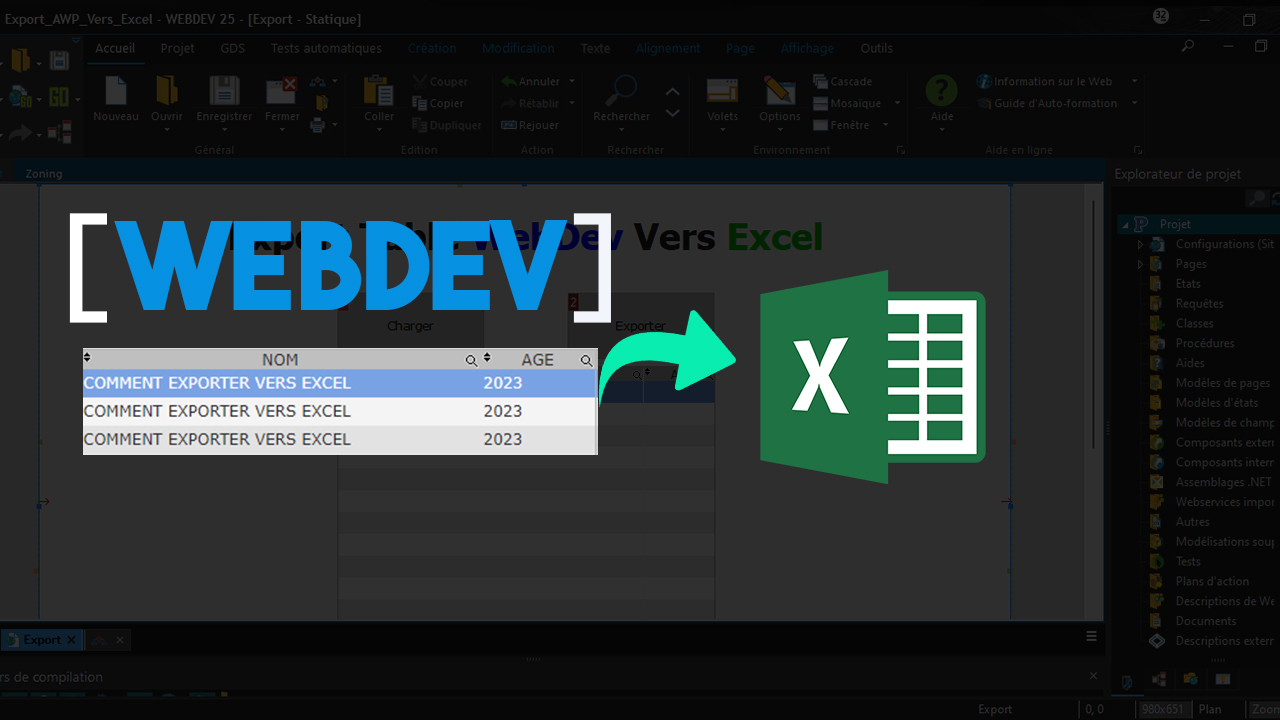Screen dimensions: 1280x720
Task: Click the 980x651 size in status bar
Action: coord(1165,709)
